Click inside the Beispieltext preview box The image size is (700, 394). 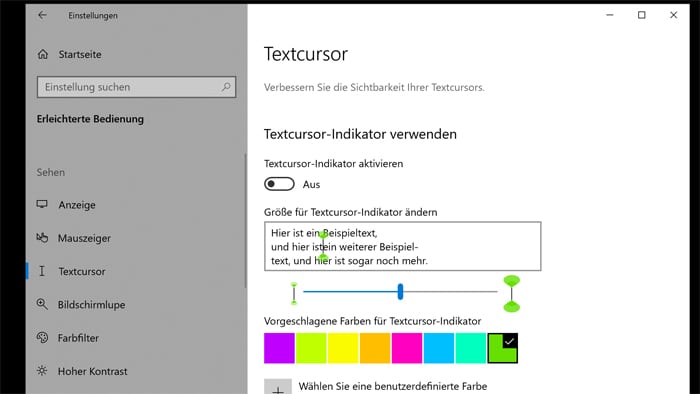403,246
